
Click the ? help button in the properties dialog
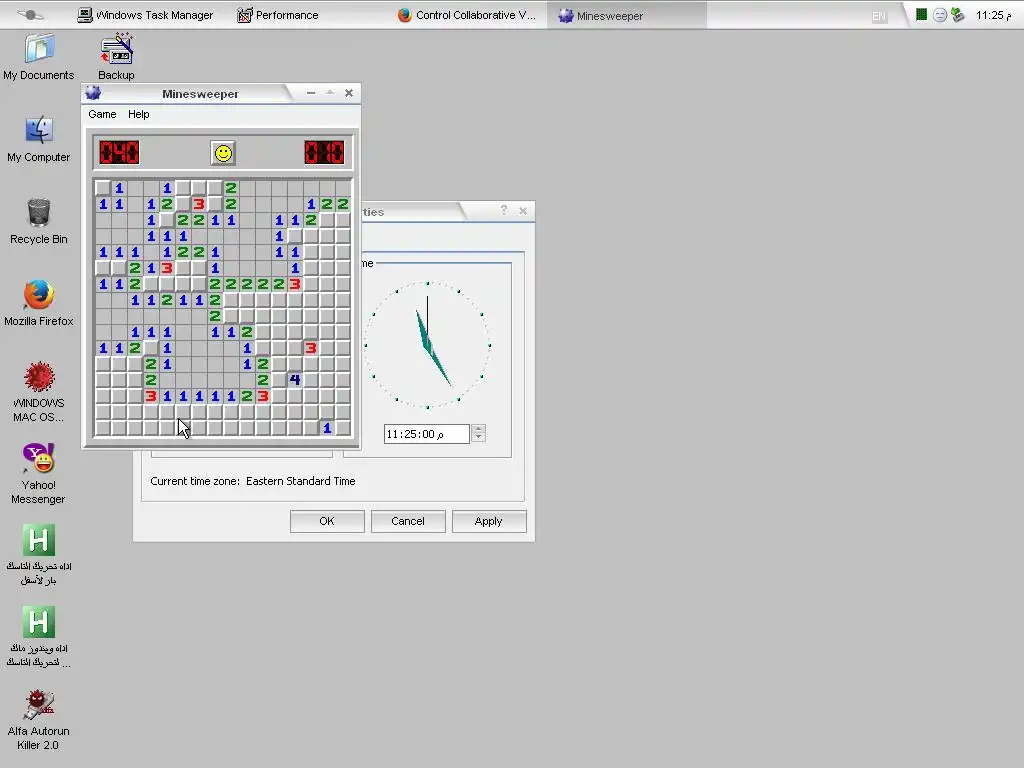point(504,210)
